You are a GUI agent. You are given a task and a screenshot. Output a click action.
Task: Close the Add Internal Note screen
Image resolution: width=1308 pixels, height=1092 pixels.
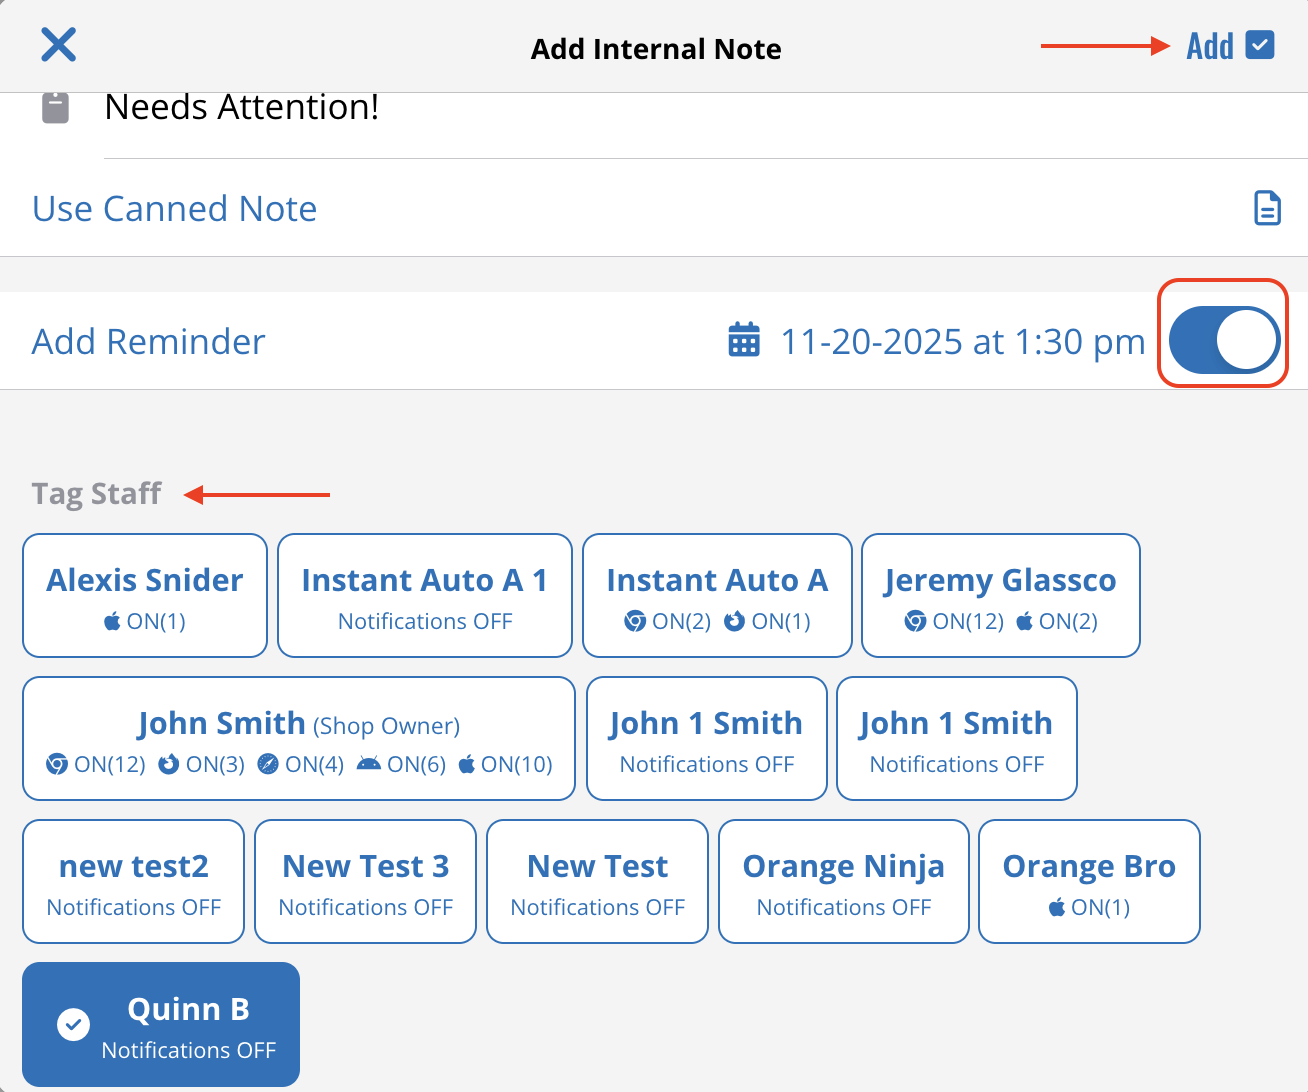pos(58,44)
